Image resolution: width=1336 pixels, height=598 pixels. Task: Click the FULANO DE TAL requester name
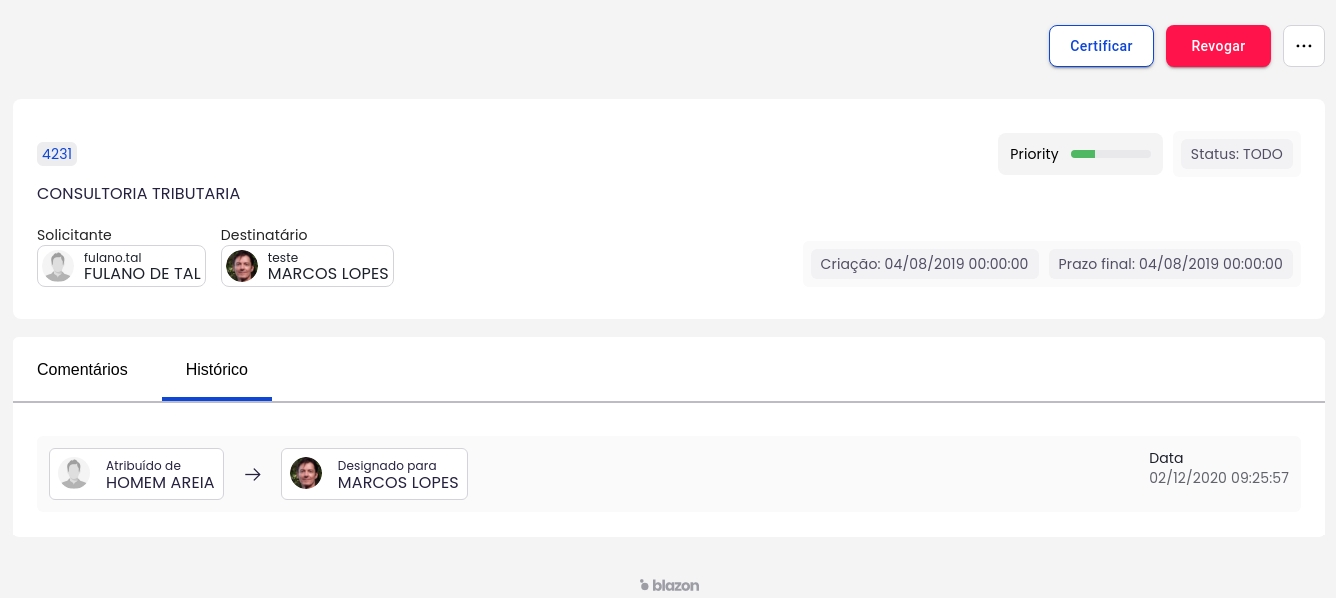[142, 274]
